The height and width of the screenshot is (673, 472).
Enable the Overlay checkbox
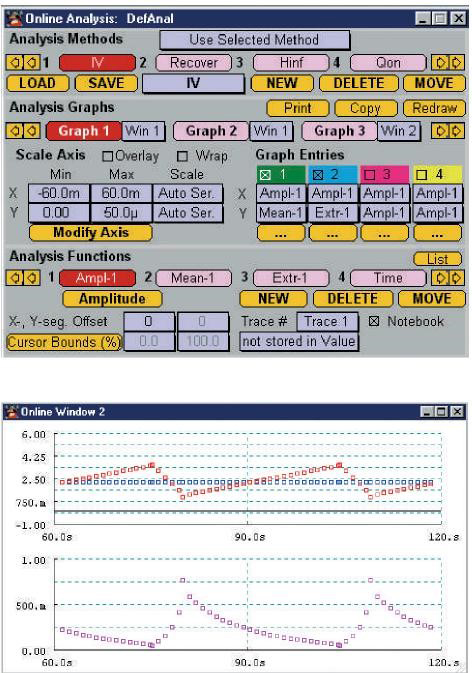[107, 156]
